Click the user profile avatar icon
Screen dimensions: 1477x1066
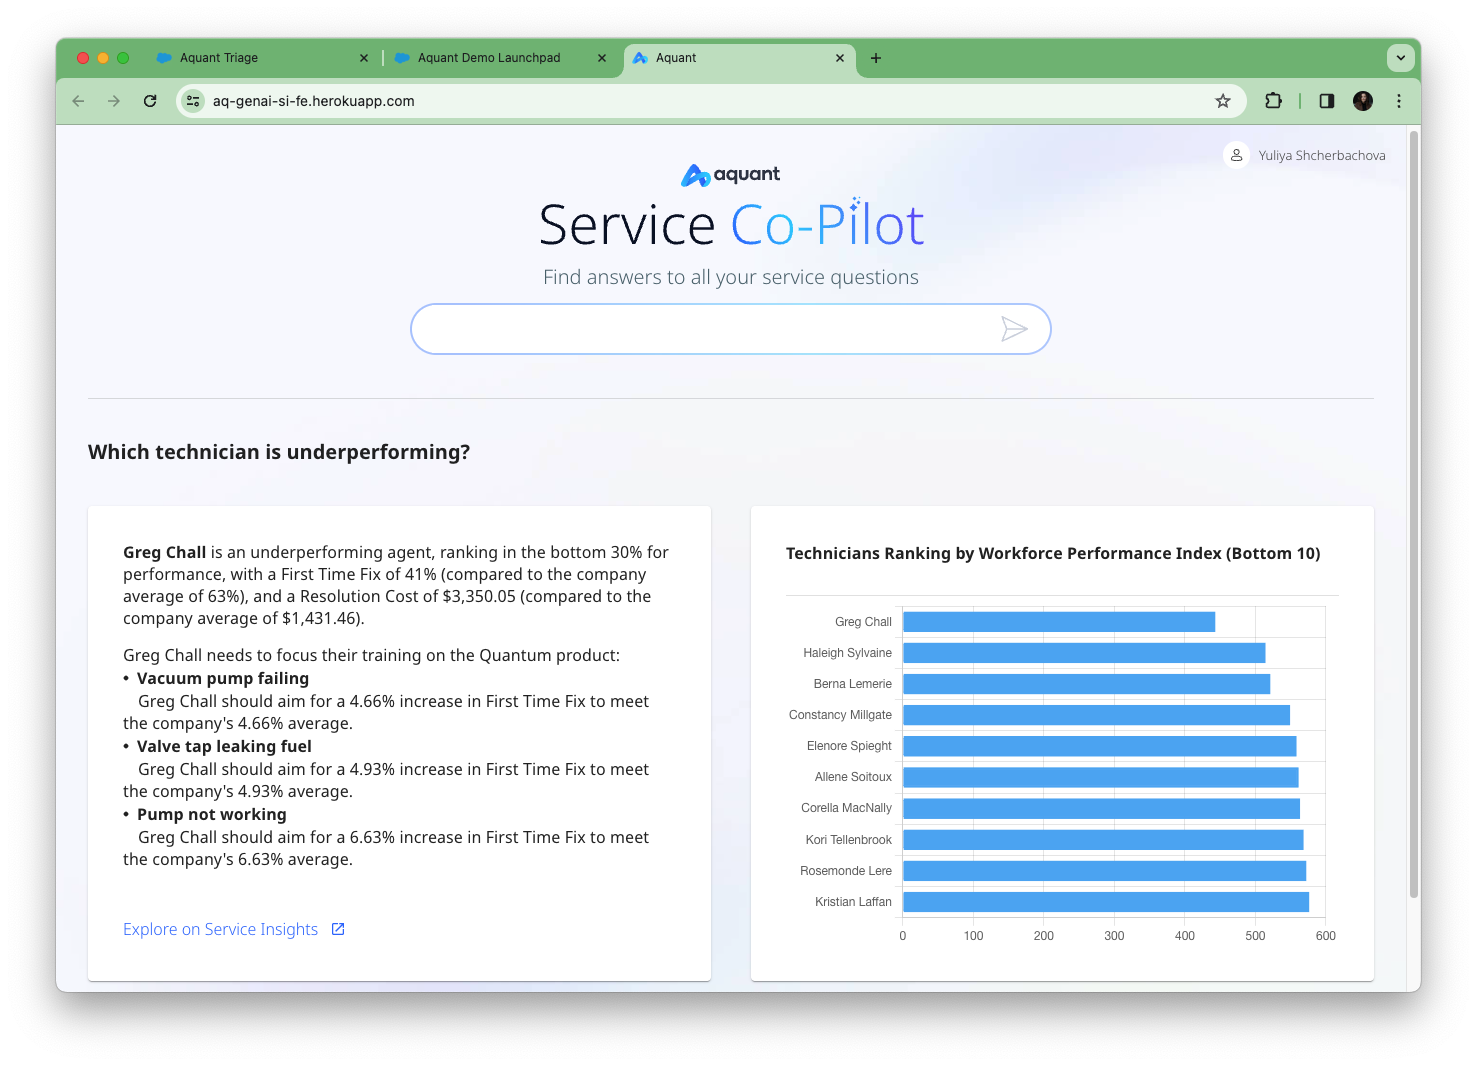tap(1236, 155)
